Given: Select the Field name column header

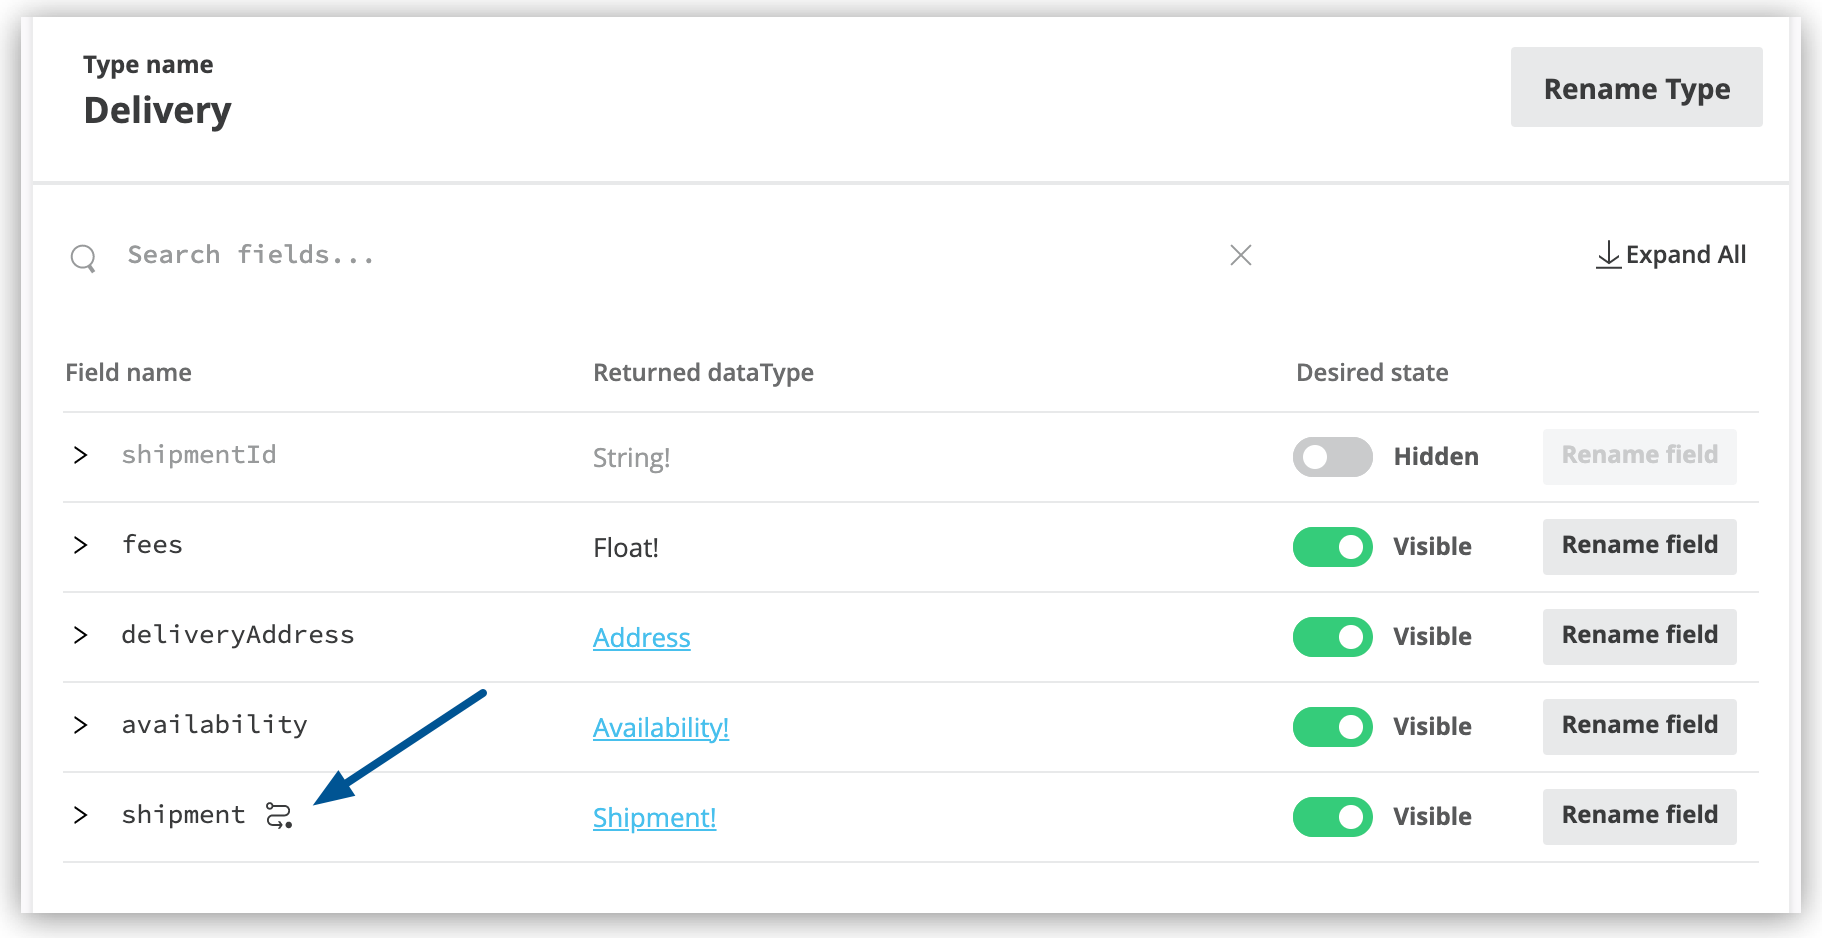Looking at the screenshot, I should tap(128, 372).
